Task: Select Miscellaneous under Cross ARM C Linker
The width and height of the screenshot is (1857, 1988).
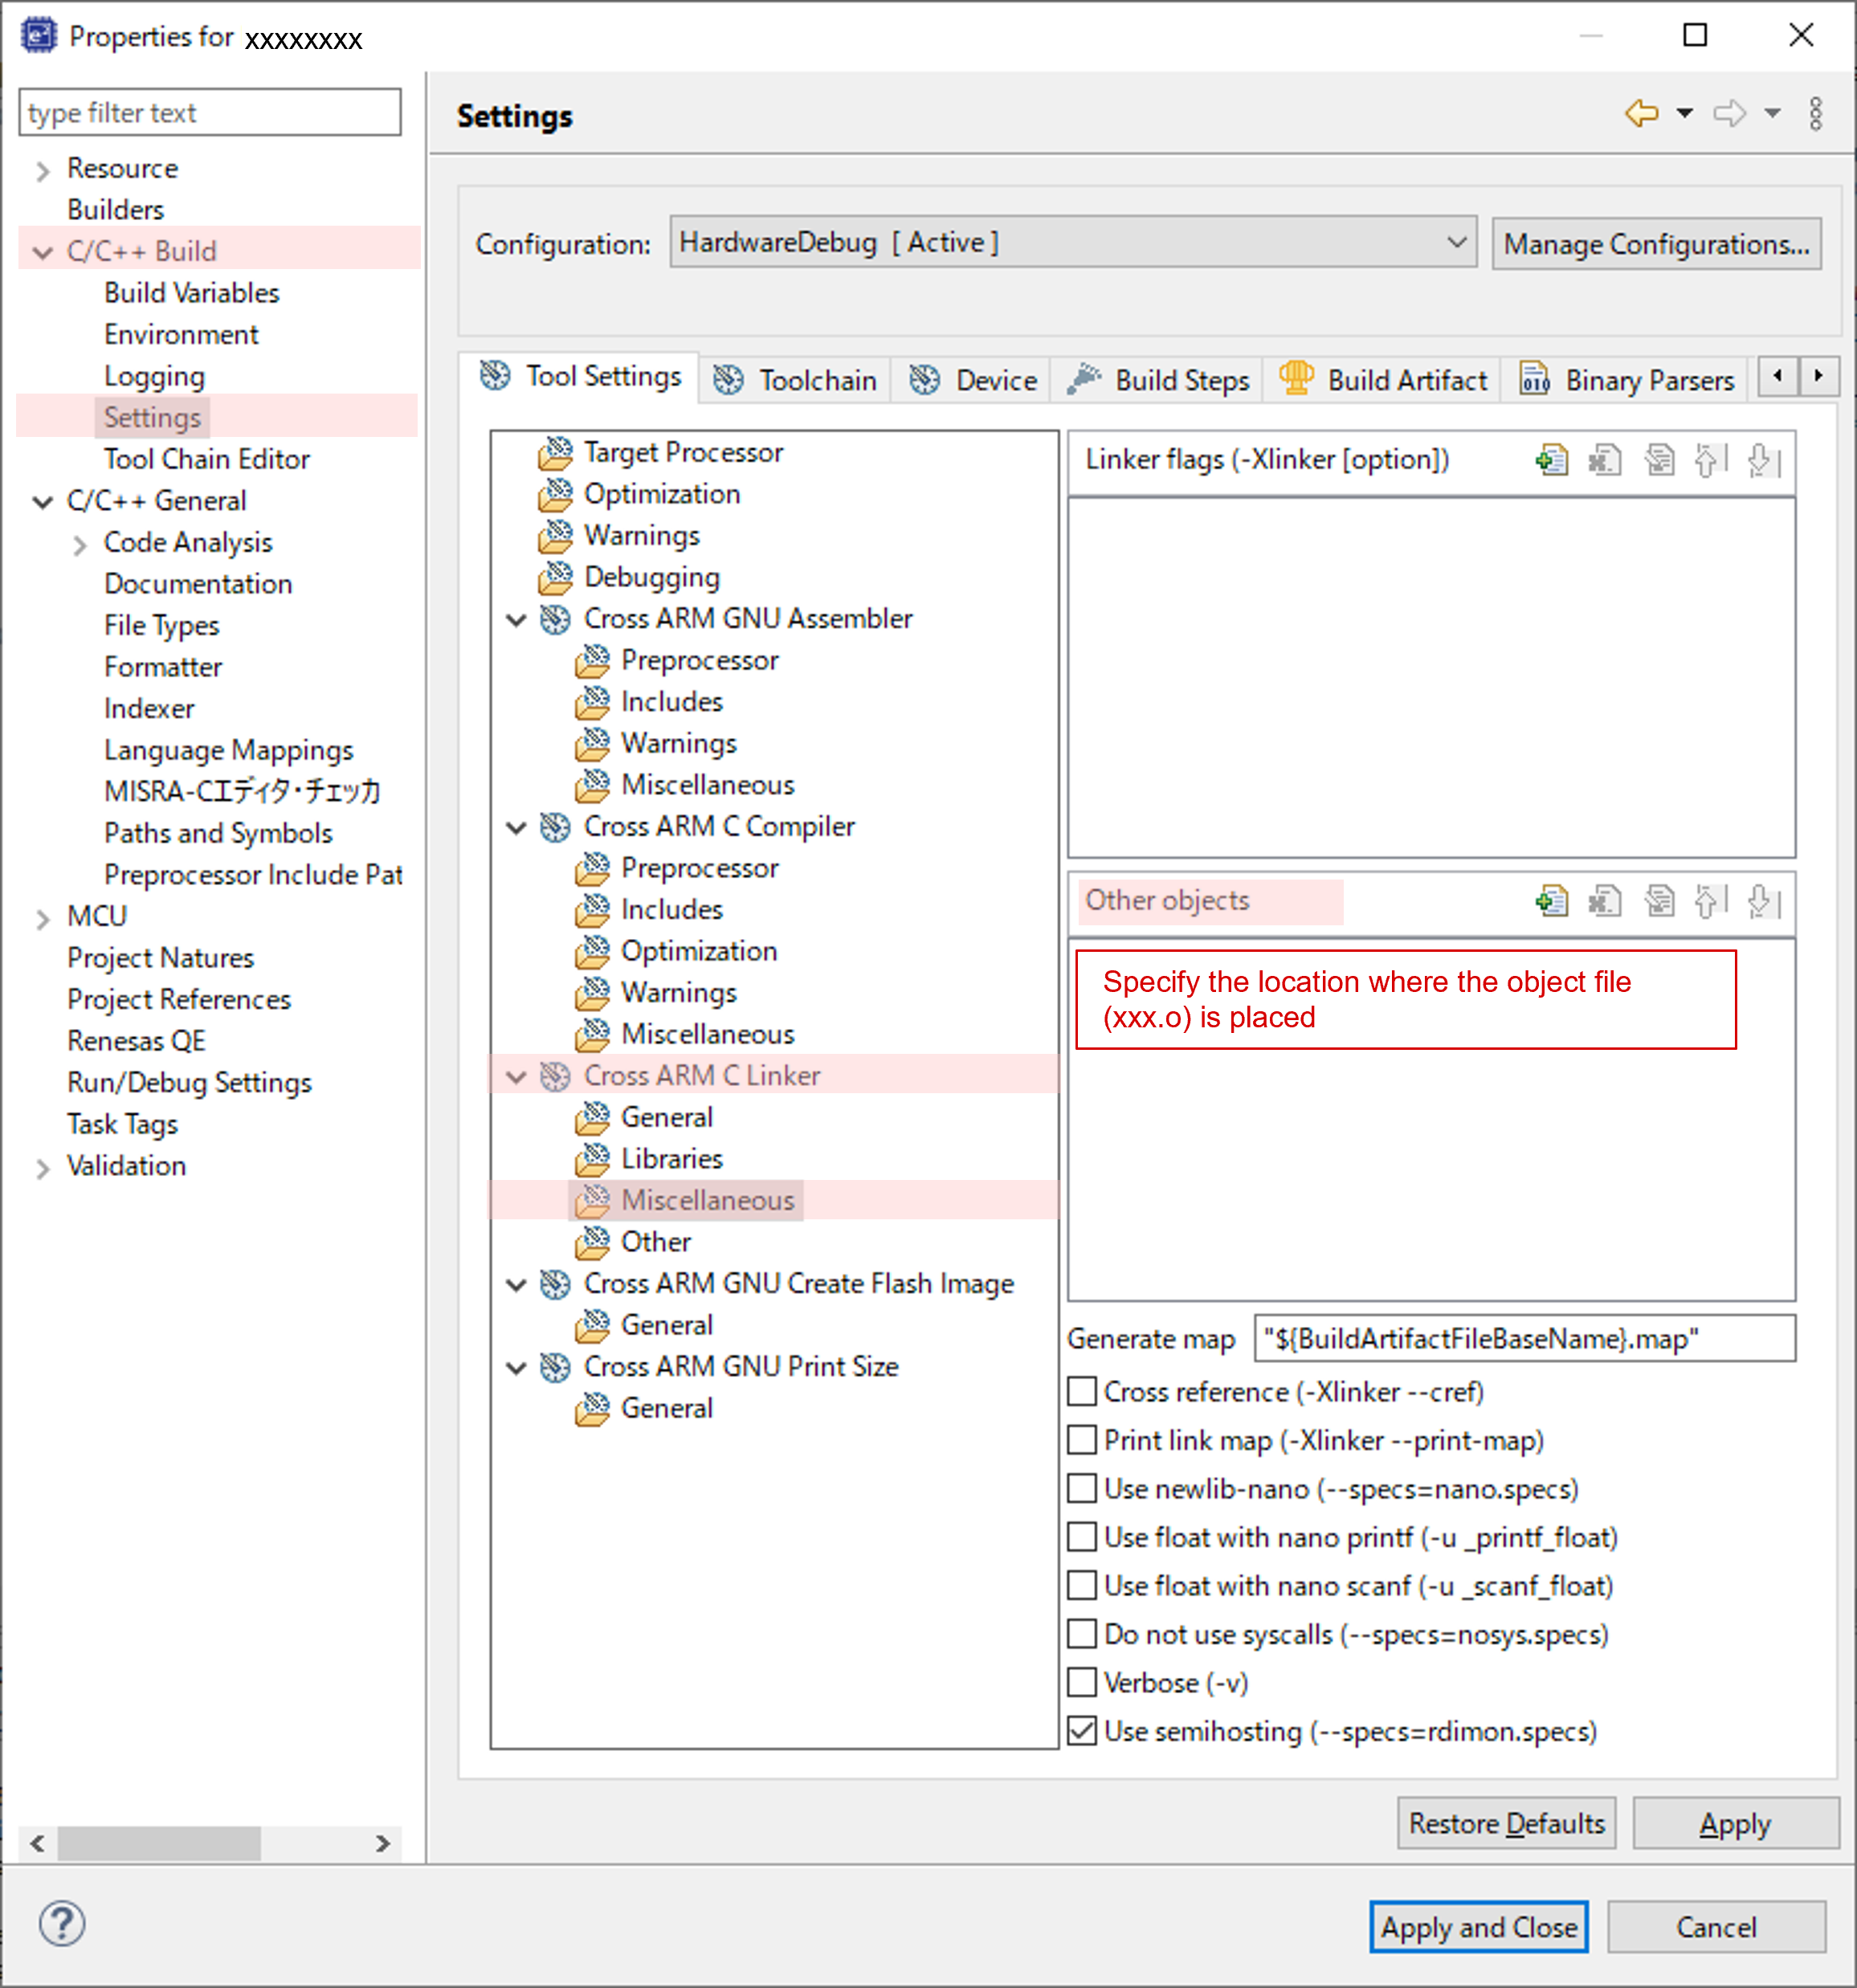Action: tap(707, 1199)
